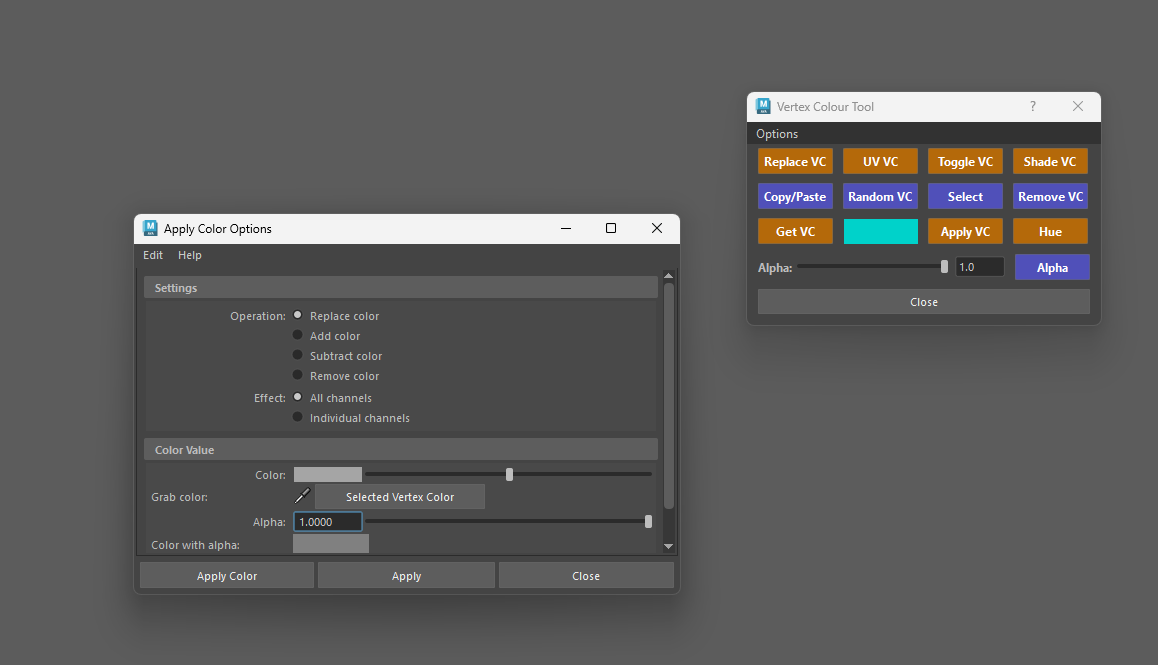Select the Subtract color operation
1158x665 pixels.
pyautogui.click(x=298, y=355)
